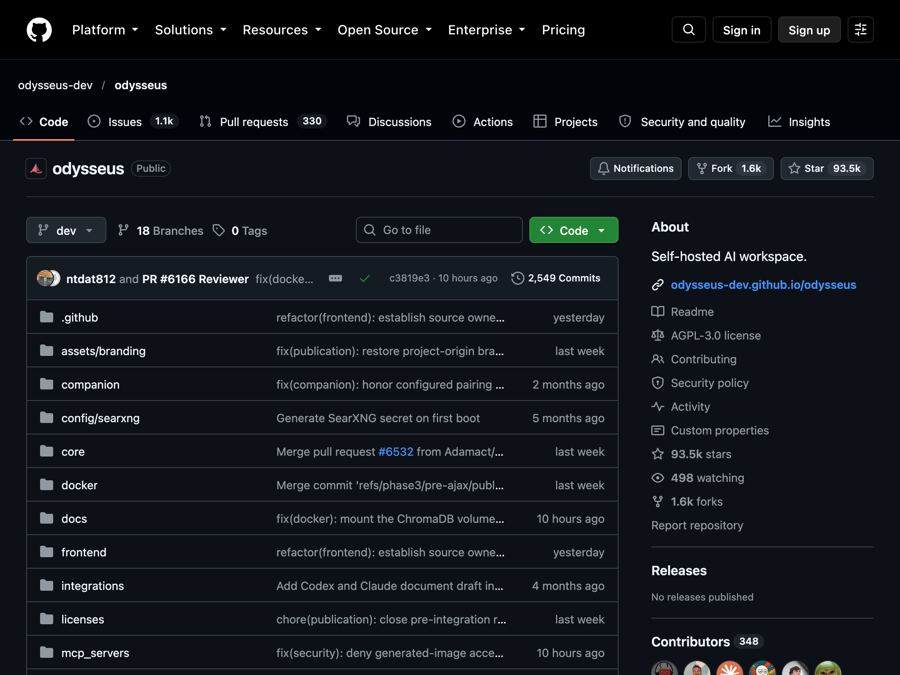Open the Releases heading link
This screenshot has width=900, height=675.
point(679,571)
